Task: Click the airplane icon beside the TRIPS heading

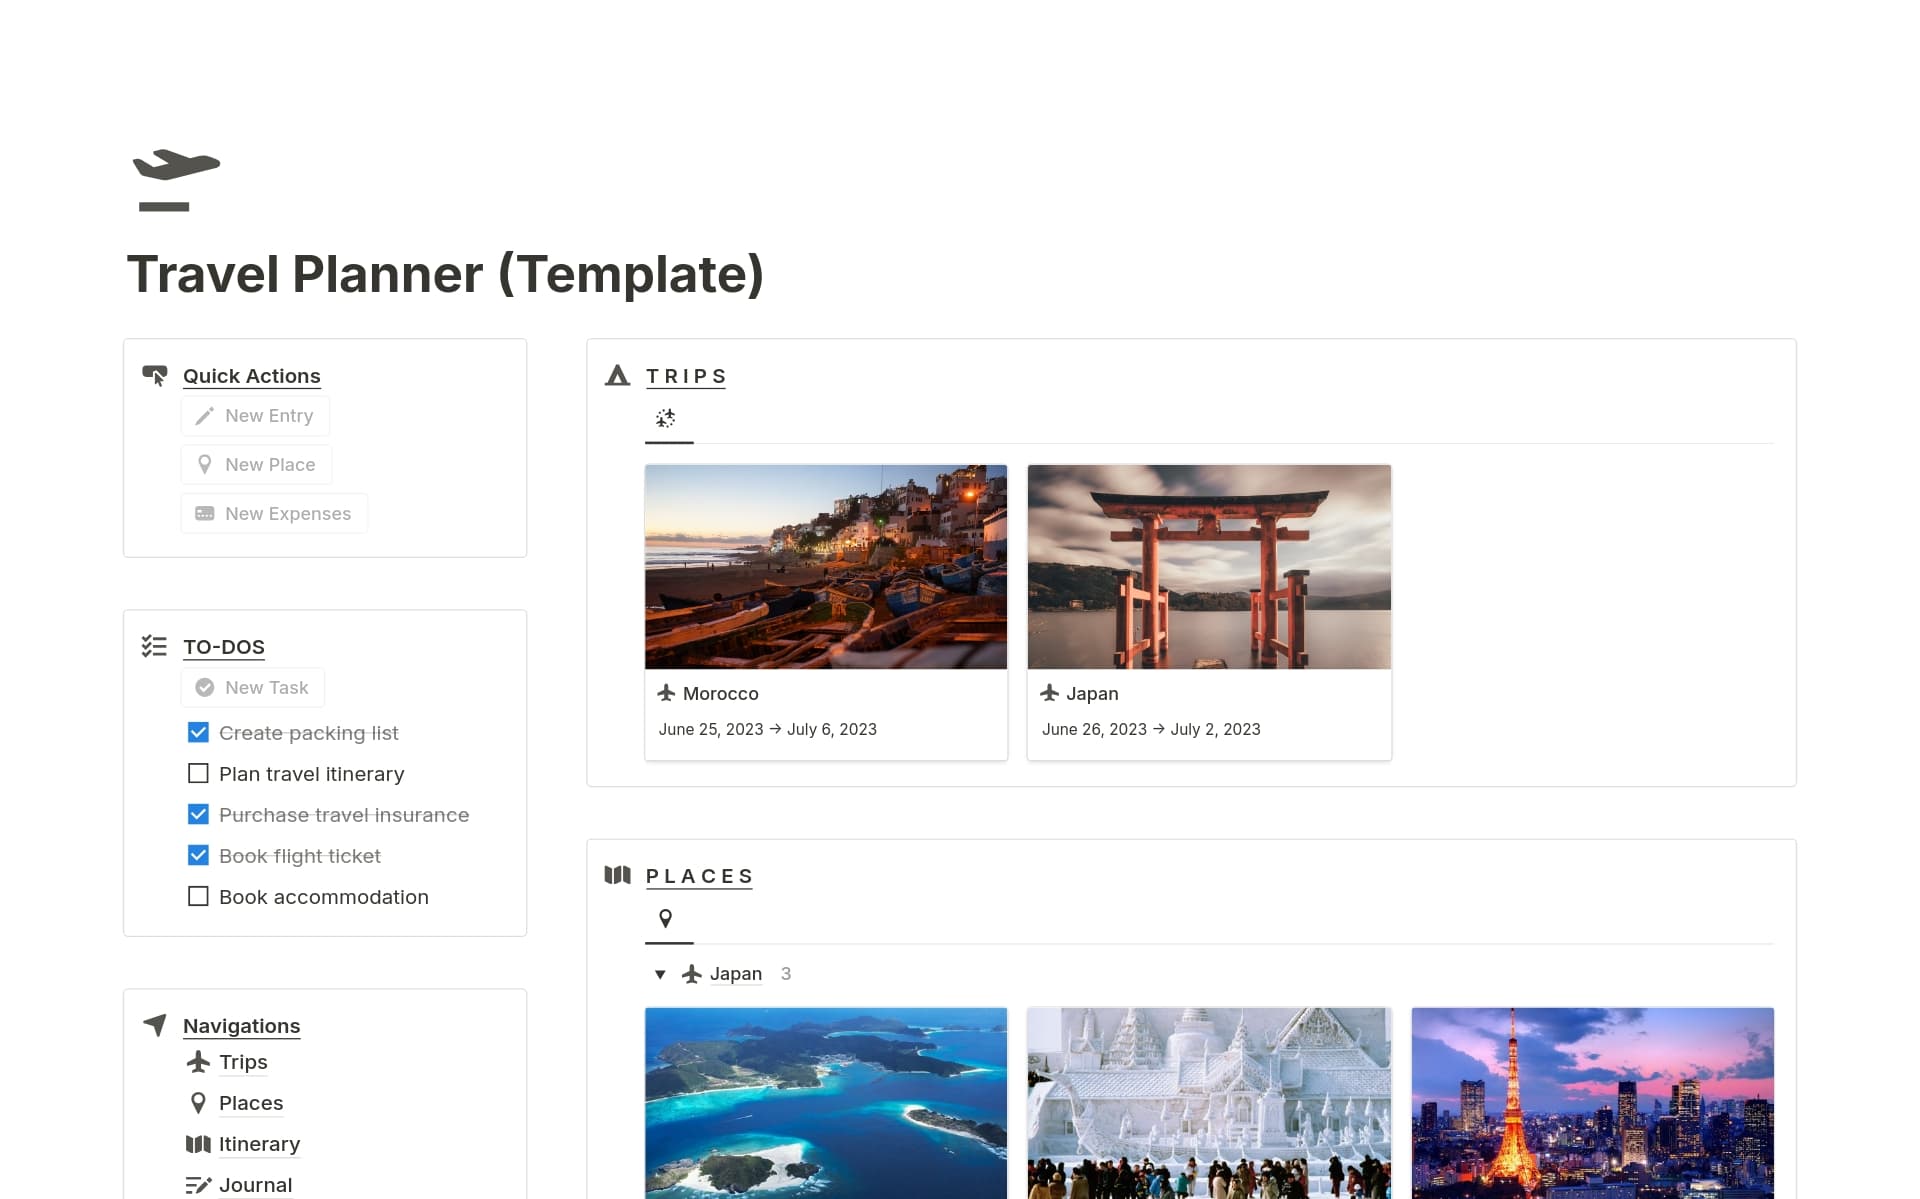Action: click(617, 376)
